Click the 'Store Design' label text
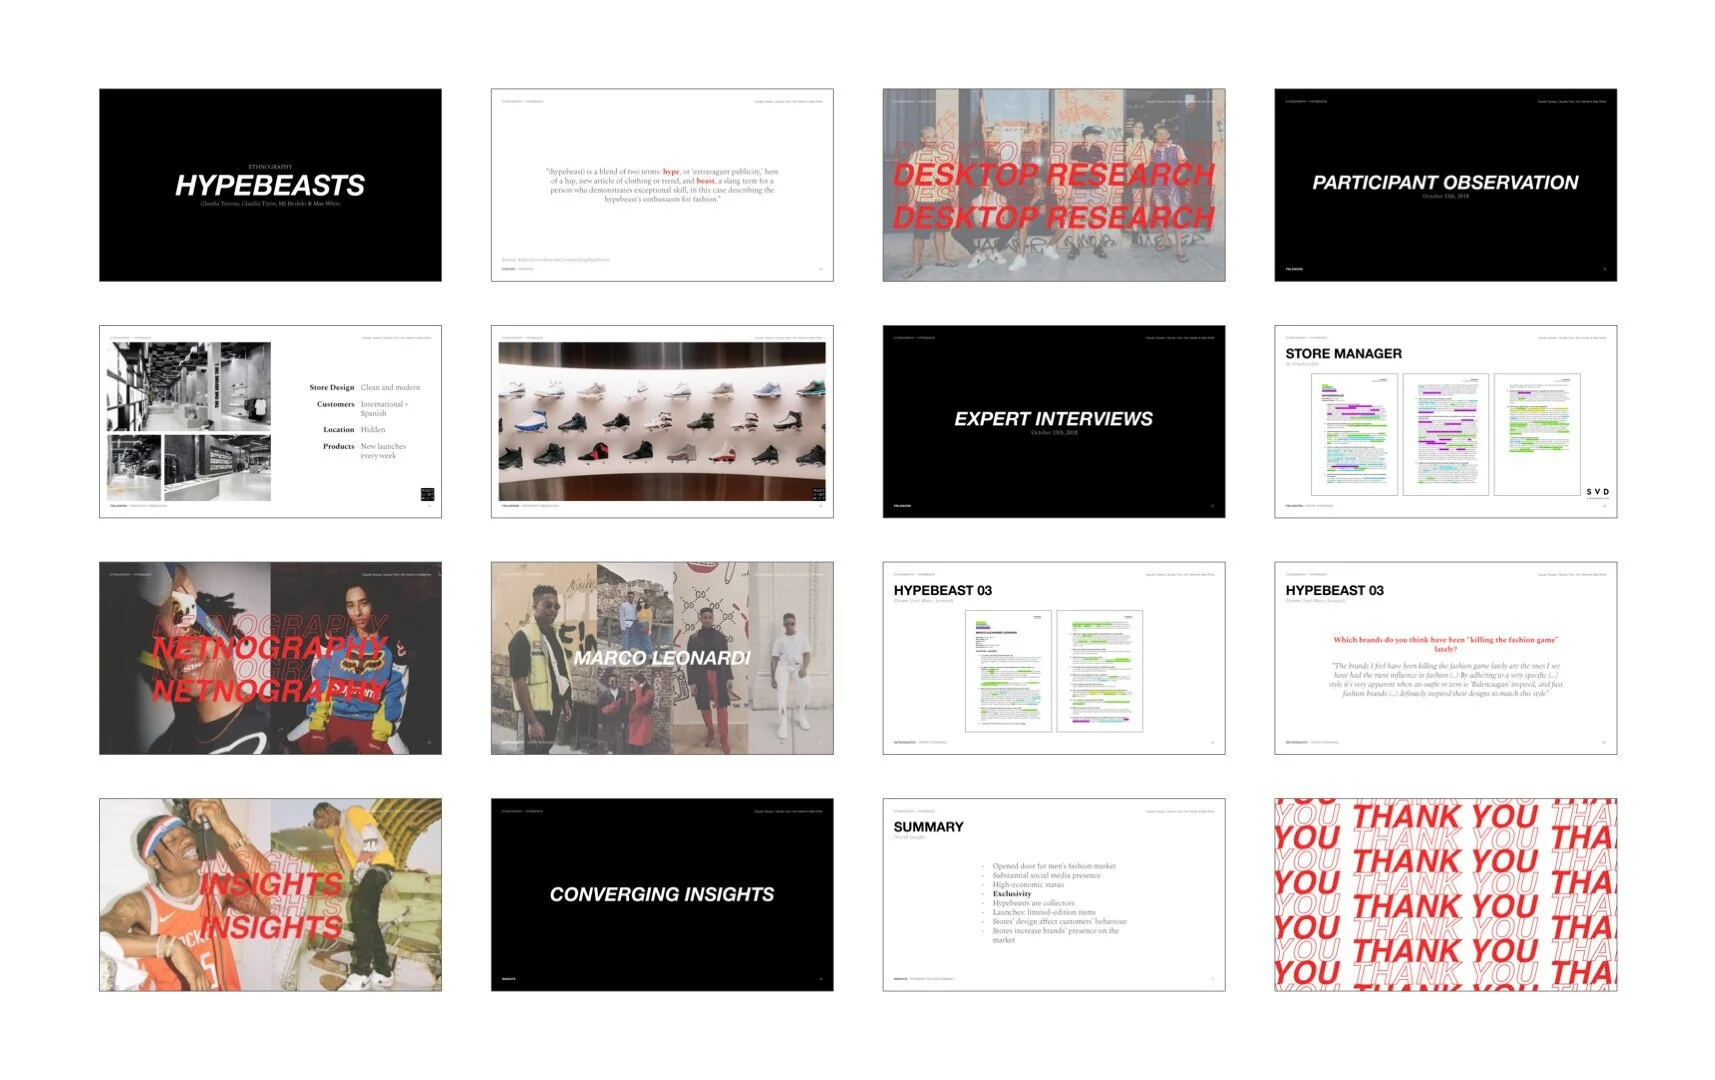This screenshot has height=1080, width=1715. [x=331, y=387]
